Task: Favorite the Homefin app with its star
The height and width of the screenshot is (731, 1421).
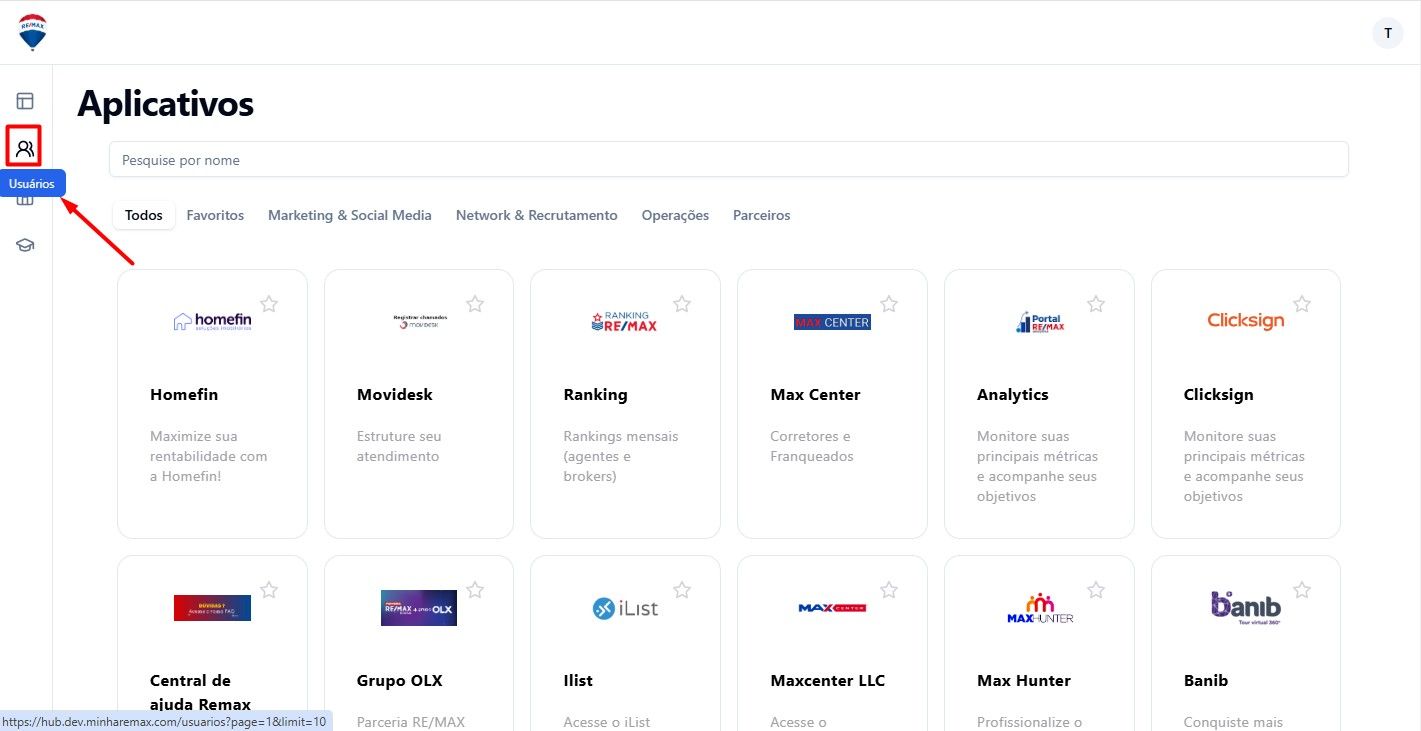Action: click(269, 304)
